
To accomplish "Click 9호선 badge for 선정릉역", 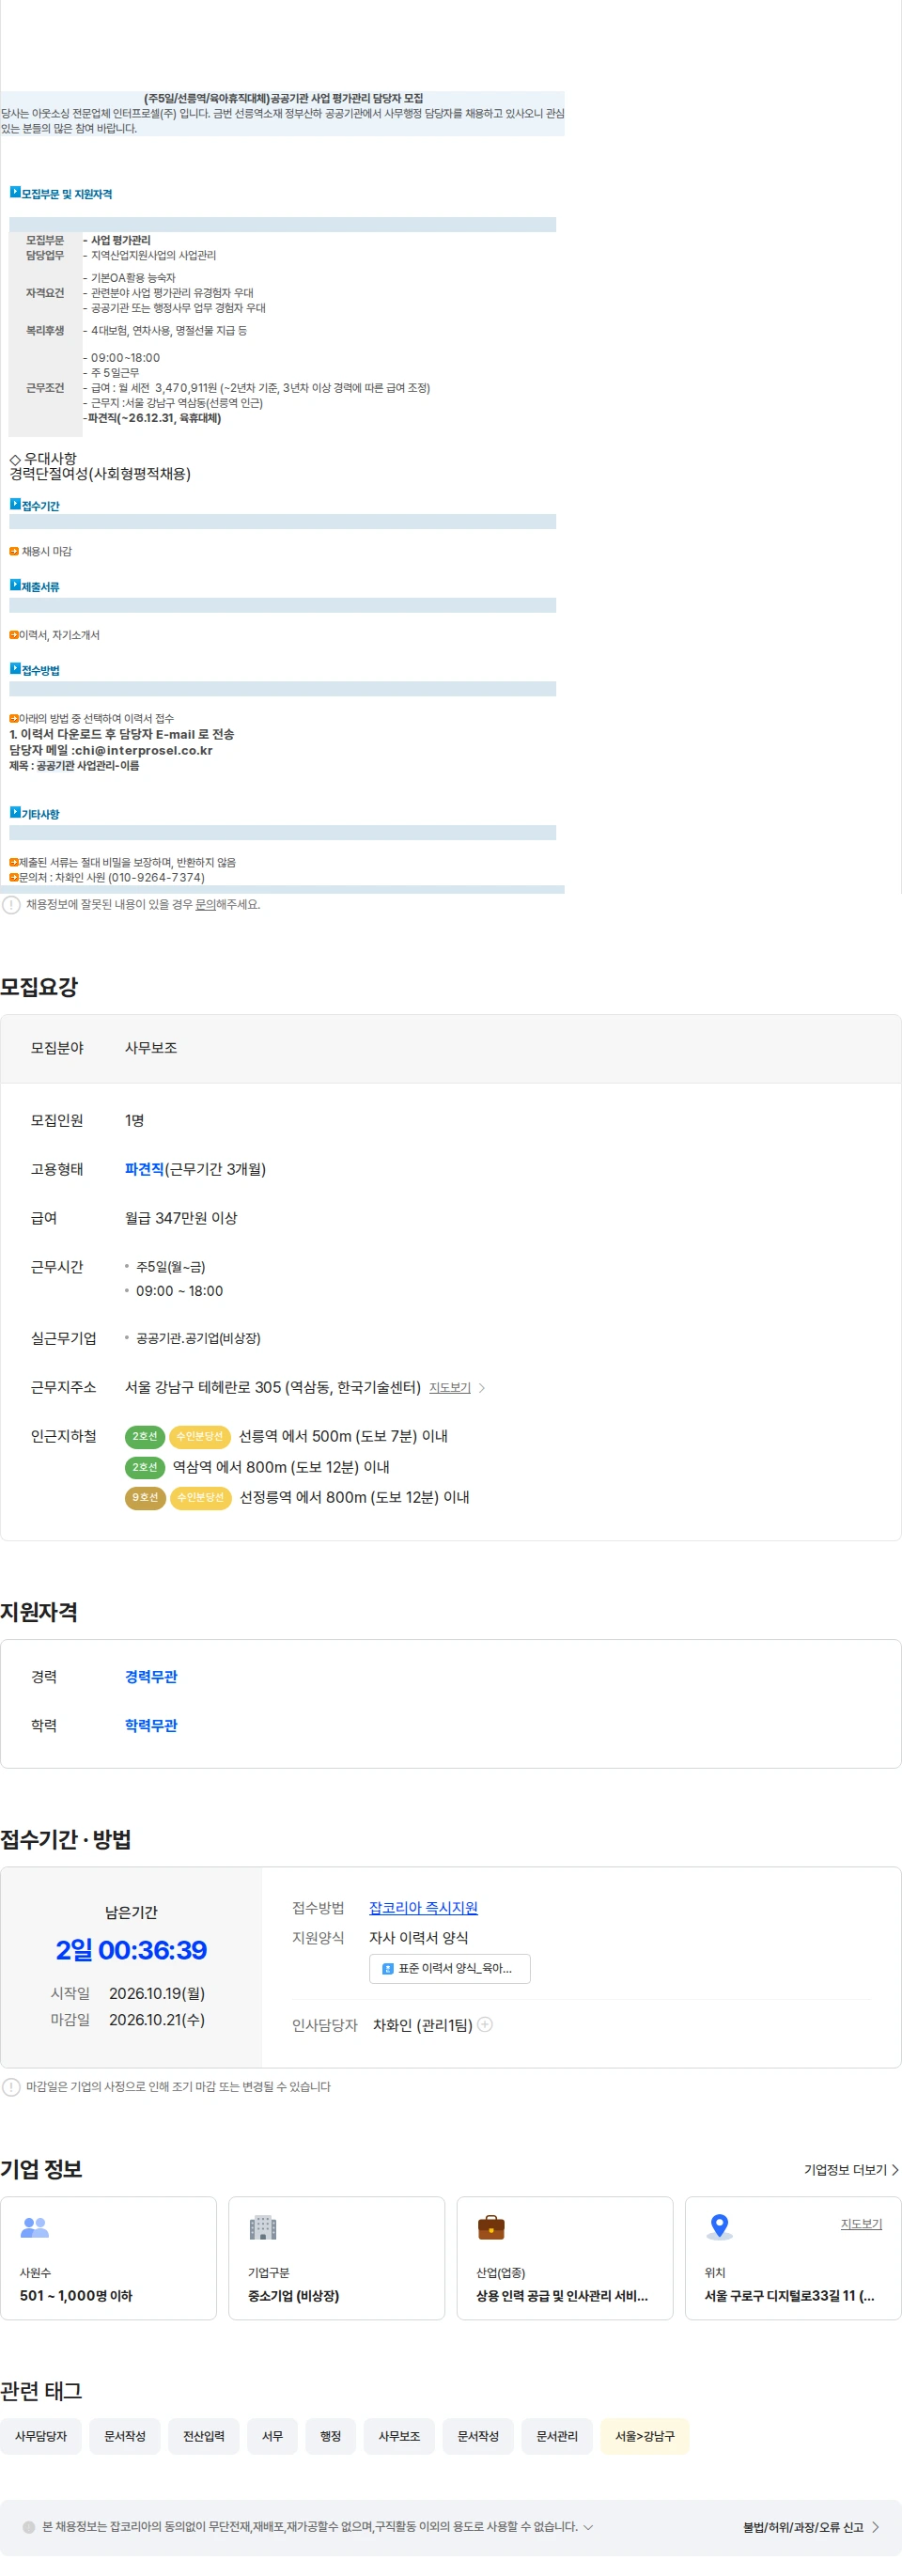I will point(145,1498).
